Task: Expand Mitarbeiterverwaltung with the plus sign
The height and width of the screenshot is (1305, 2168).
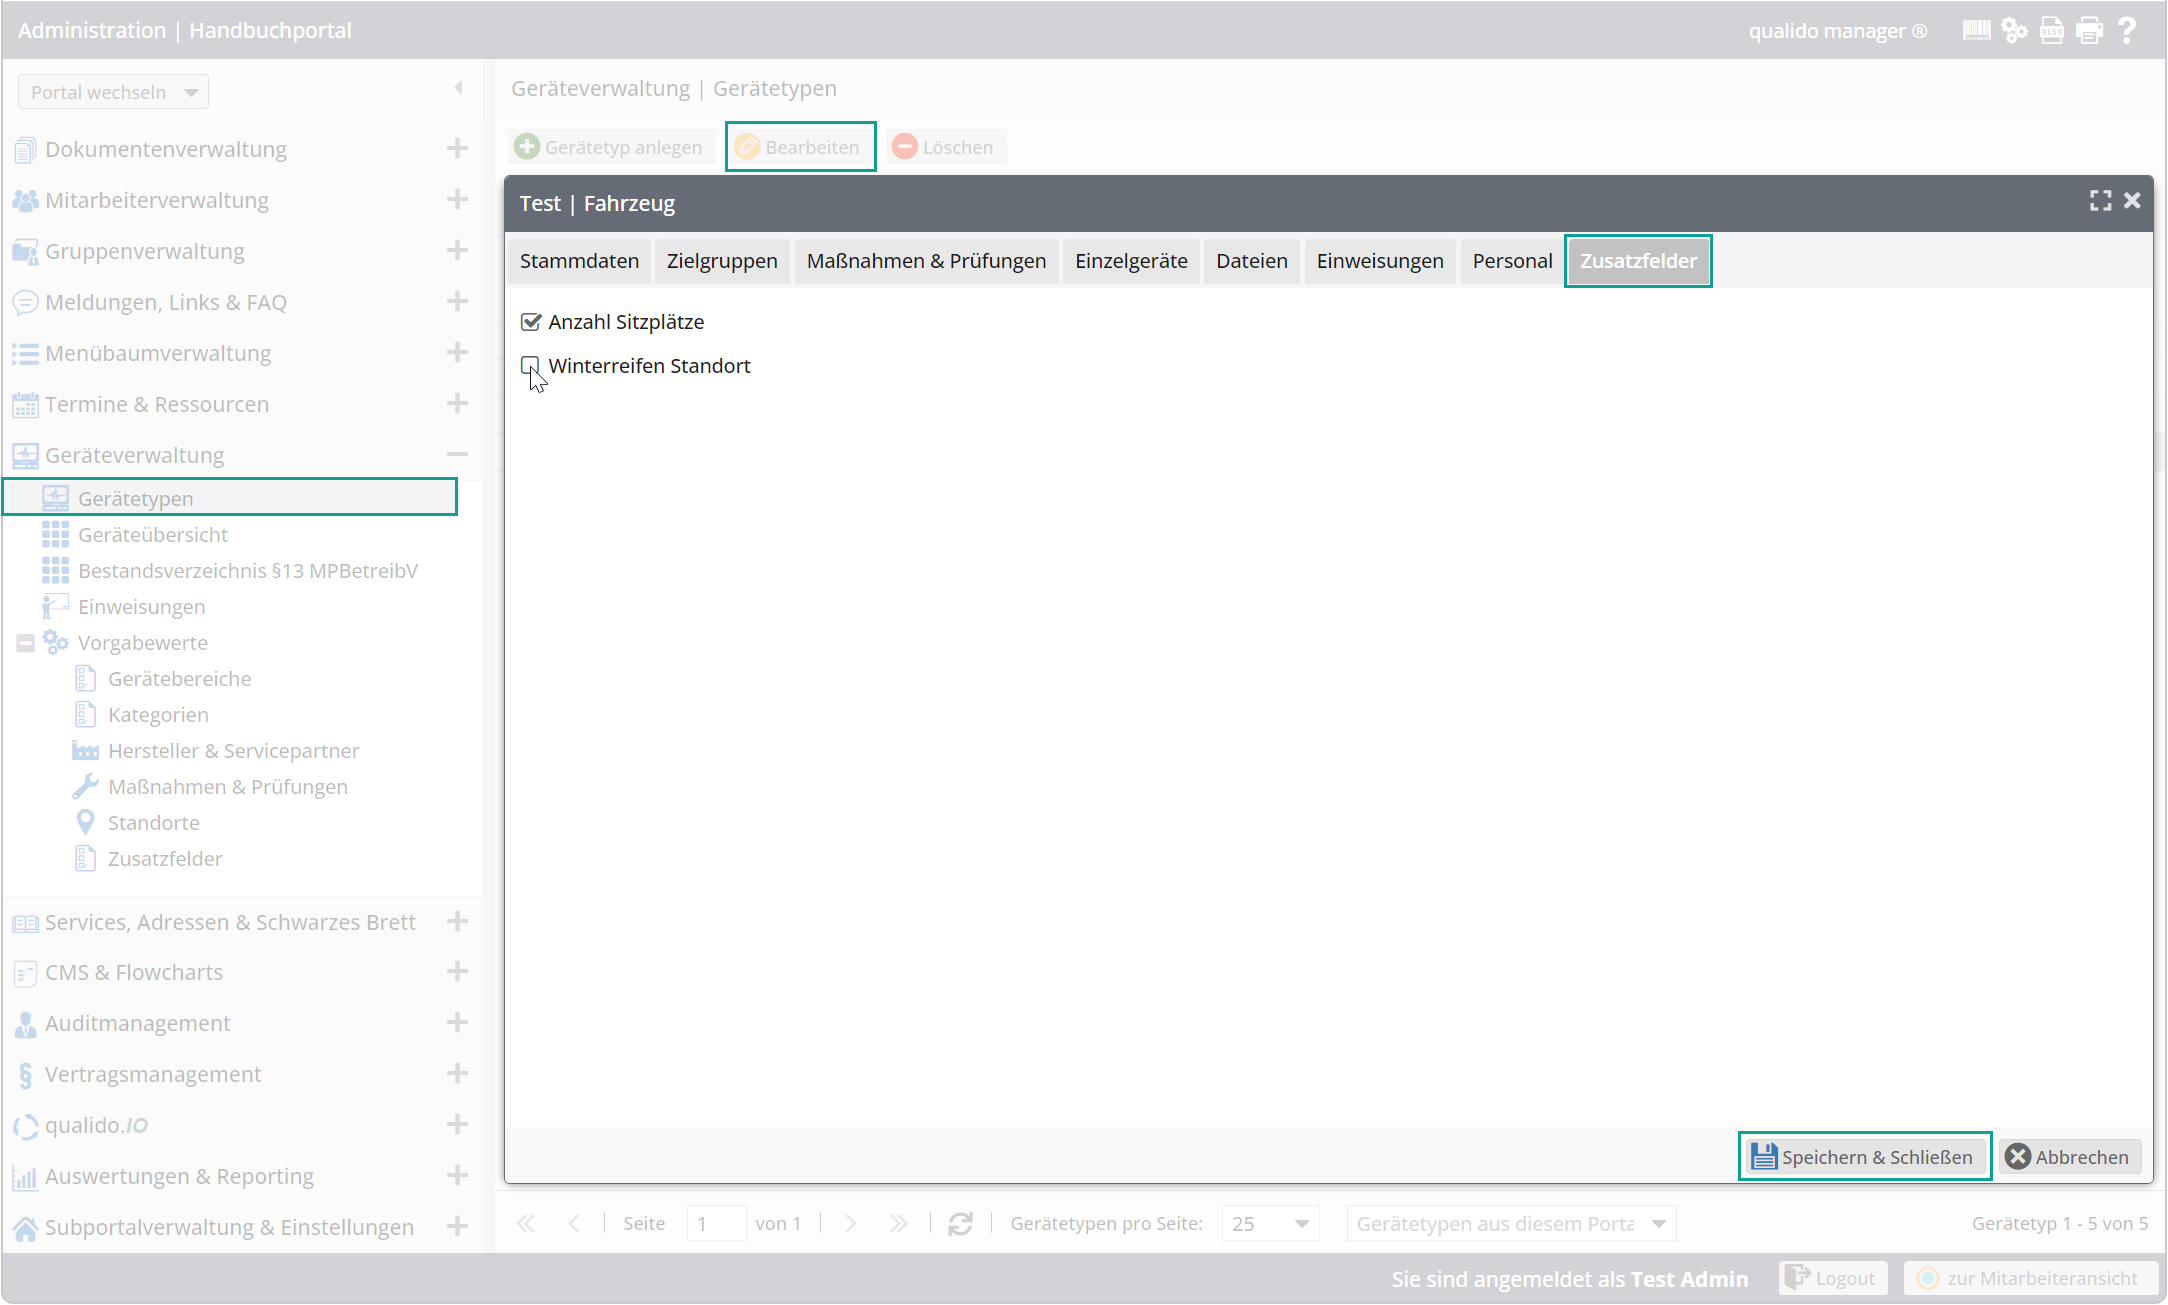Action: [x=457, y=200]
